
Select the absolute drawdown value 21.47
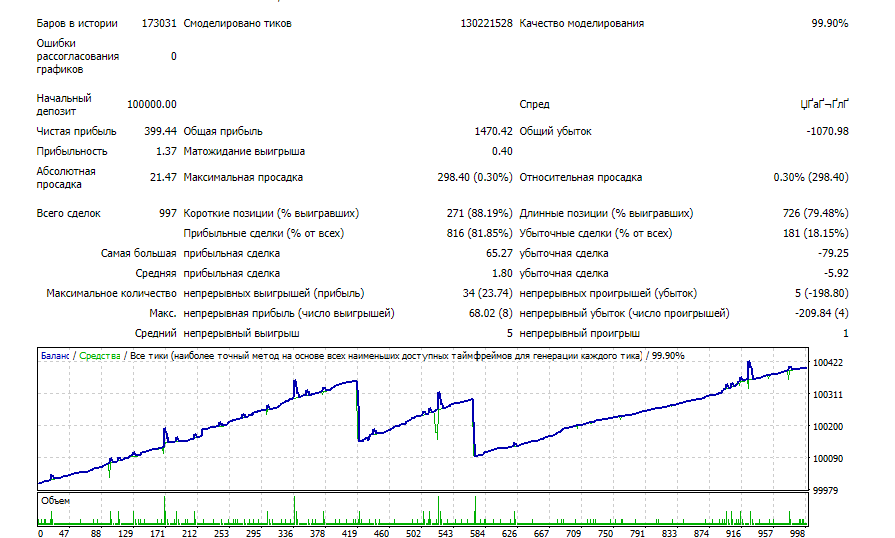click(x=163, y=177)
